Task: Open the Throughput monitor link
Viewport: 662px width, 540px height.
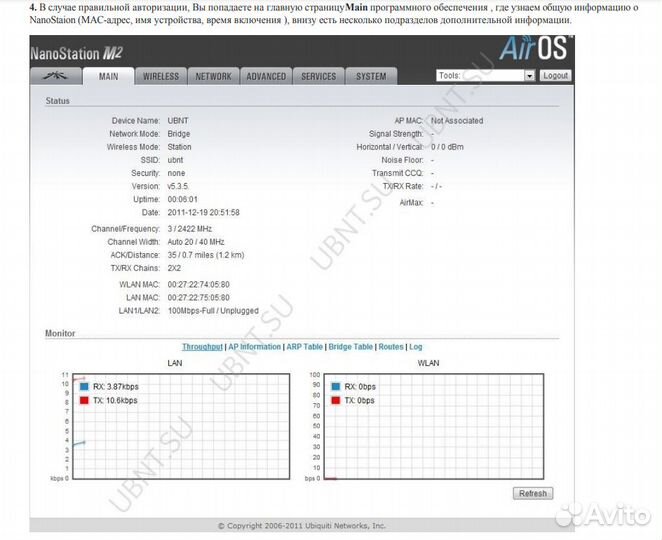Action: 202,347
